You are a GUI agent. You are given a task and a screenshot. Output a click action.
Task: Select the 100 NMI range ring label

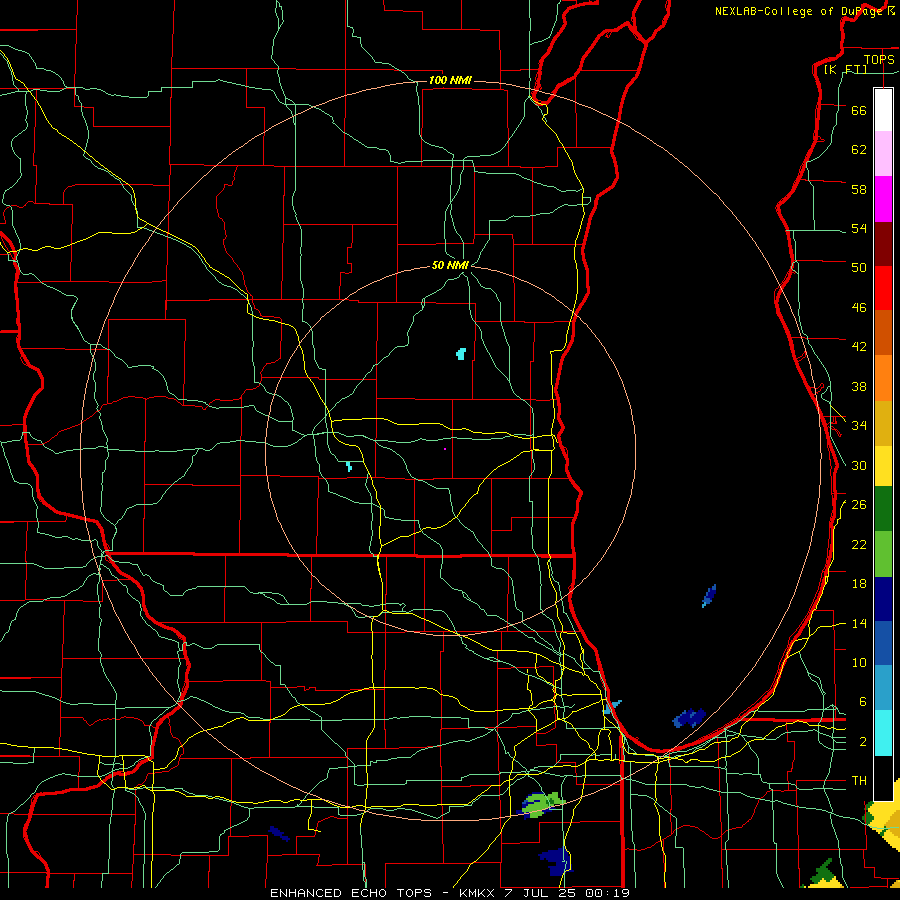tap(450, 80)
